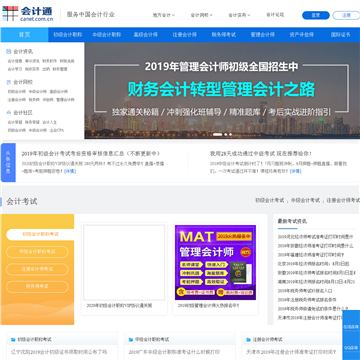
Task: Click 会计人生 under 会计社区
Action: (49, 122)
